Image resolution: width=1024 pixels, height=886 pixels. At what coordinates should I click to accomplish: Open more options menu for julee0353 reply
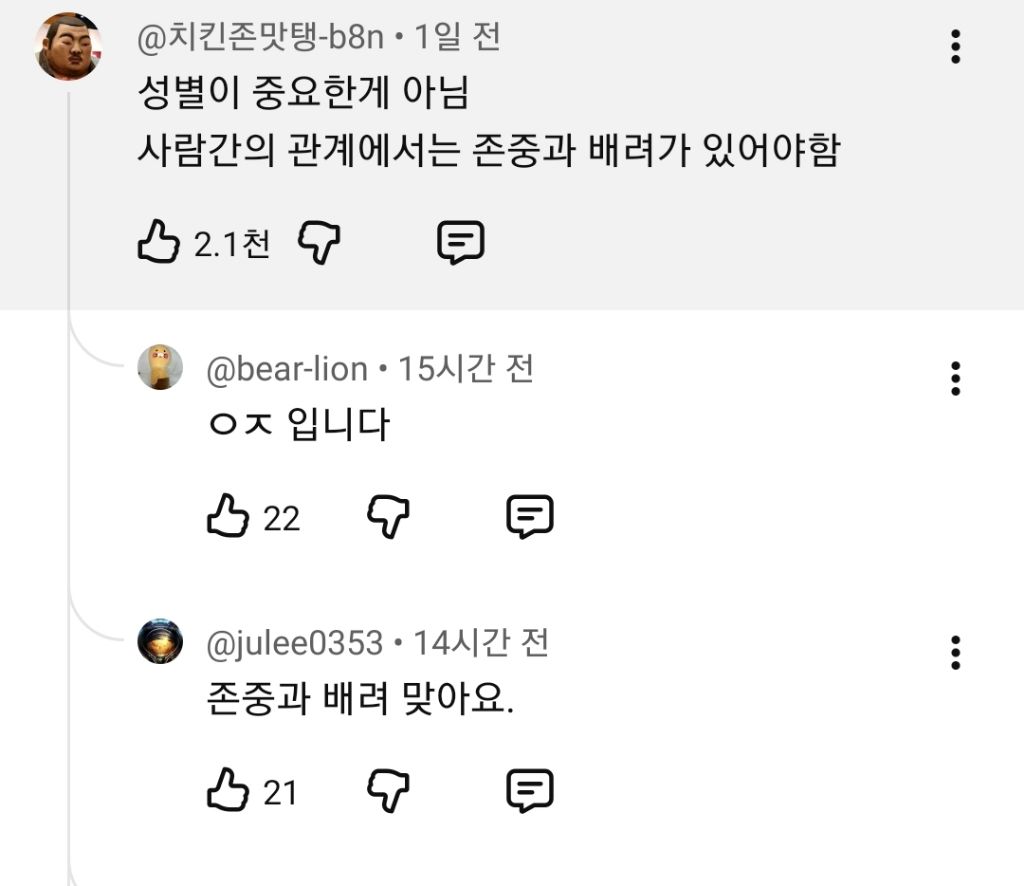point(956,652)
